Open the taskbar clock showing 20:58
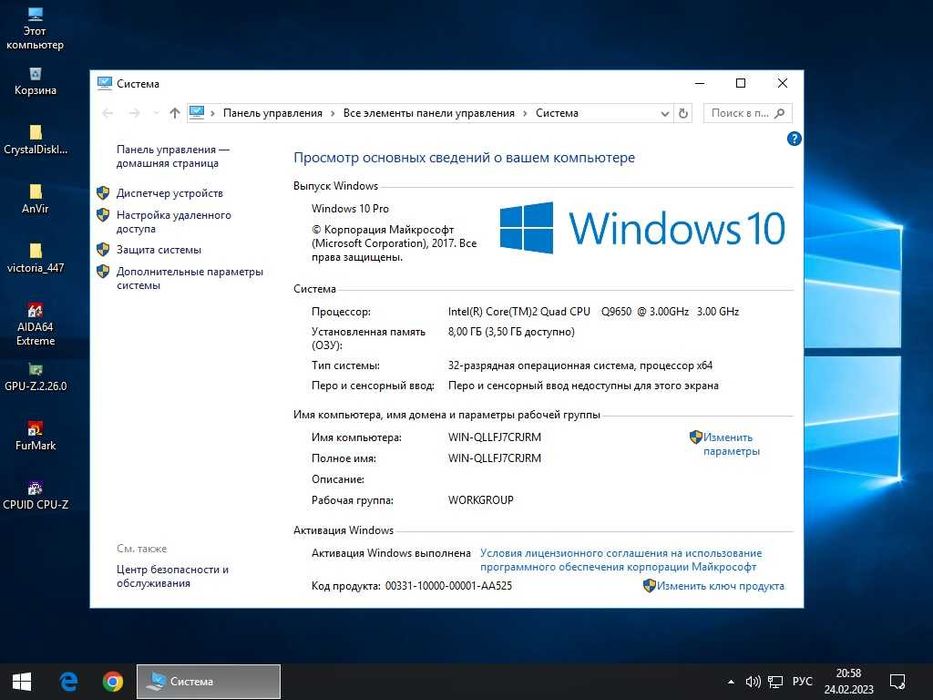This screenshot has height=700, width=933. [849, 682]
